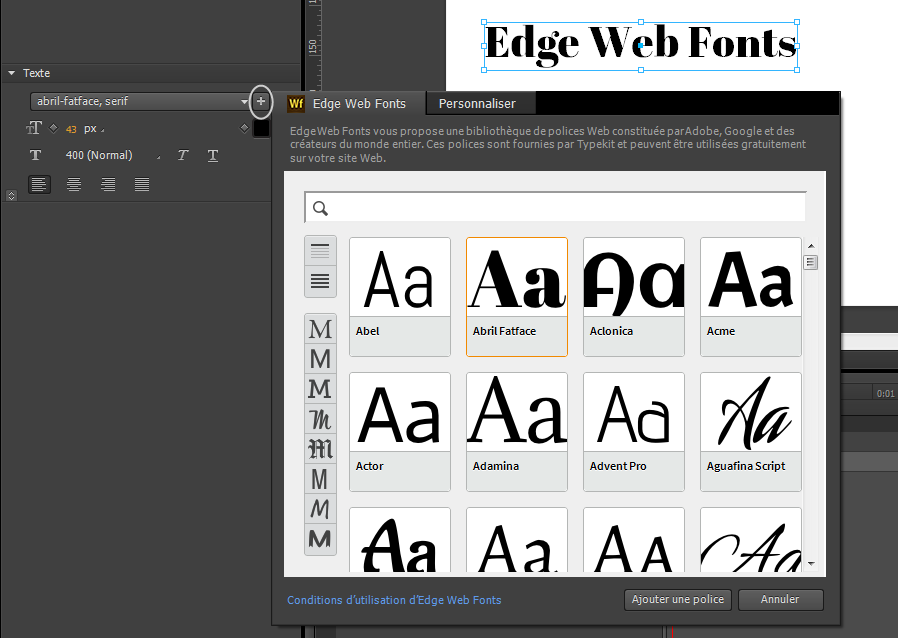Toggle underline text style
898x638 pixels.
[x=212, y=155]
